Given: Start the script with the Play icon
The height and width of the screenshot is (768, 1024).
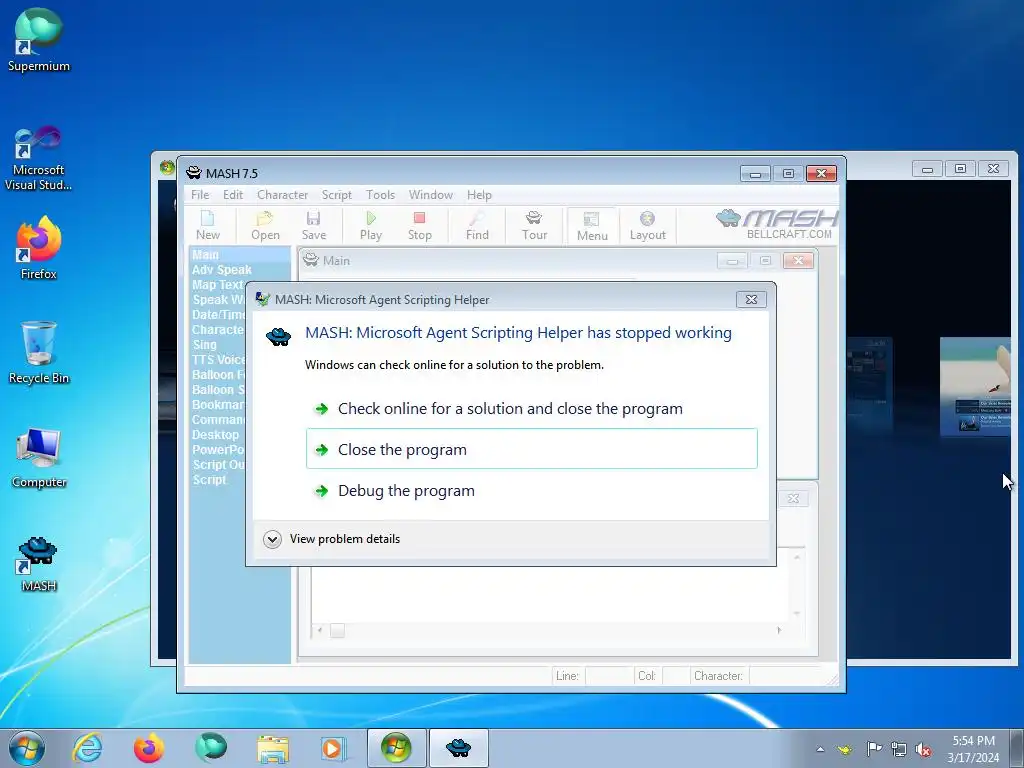Looking at the screenshot, I should (371, 225).
